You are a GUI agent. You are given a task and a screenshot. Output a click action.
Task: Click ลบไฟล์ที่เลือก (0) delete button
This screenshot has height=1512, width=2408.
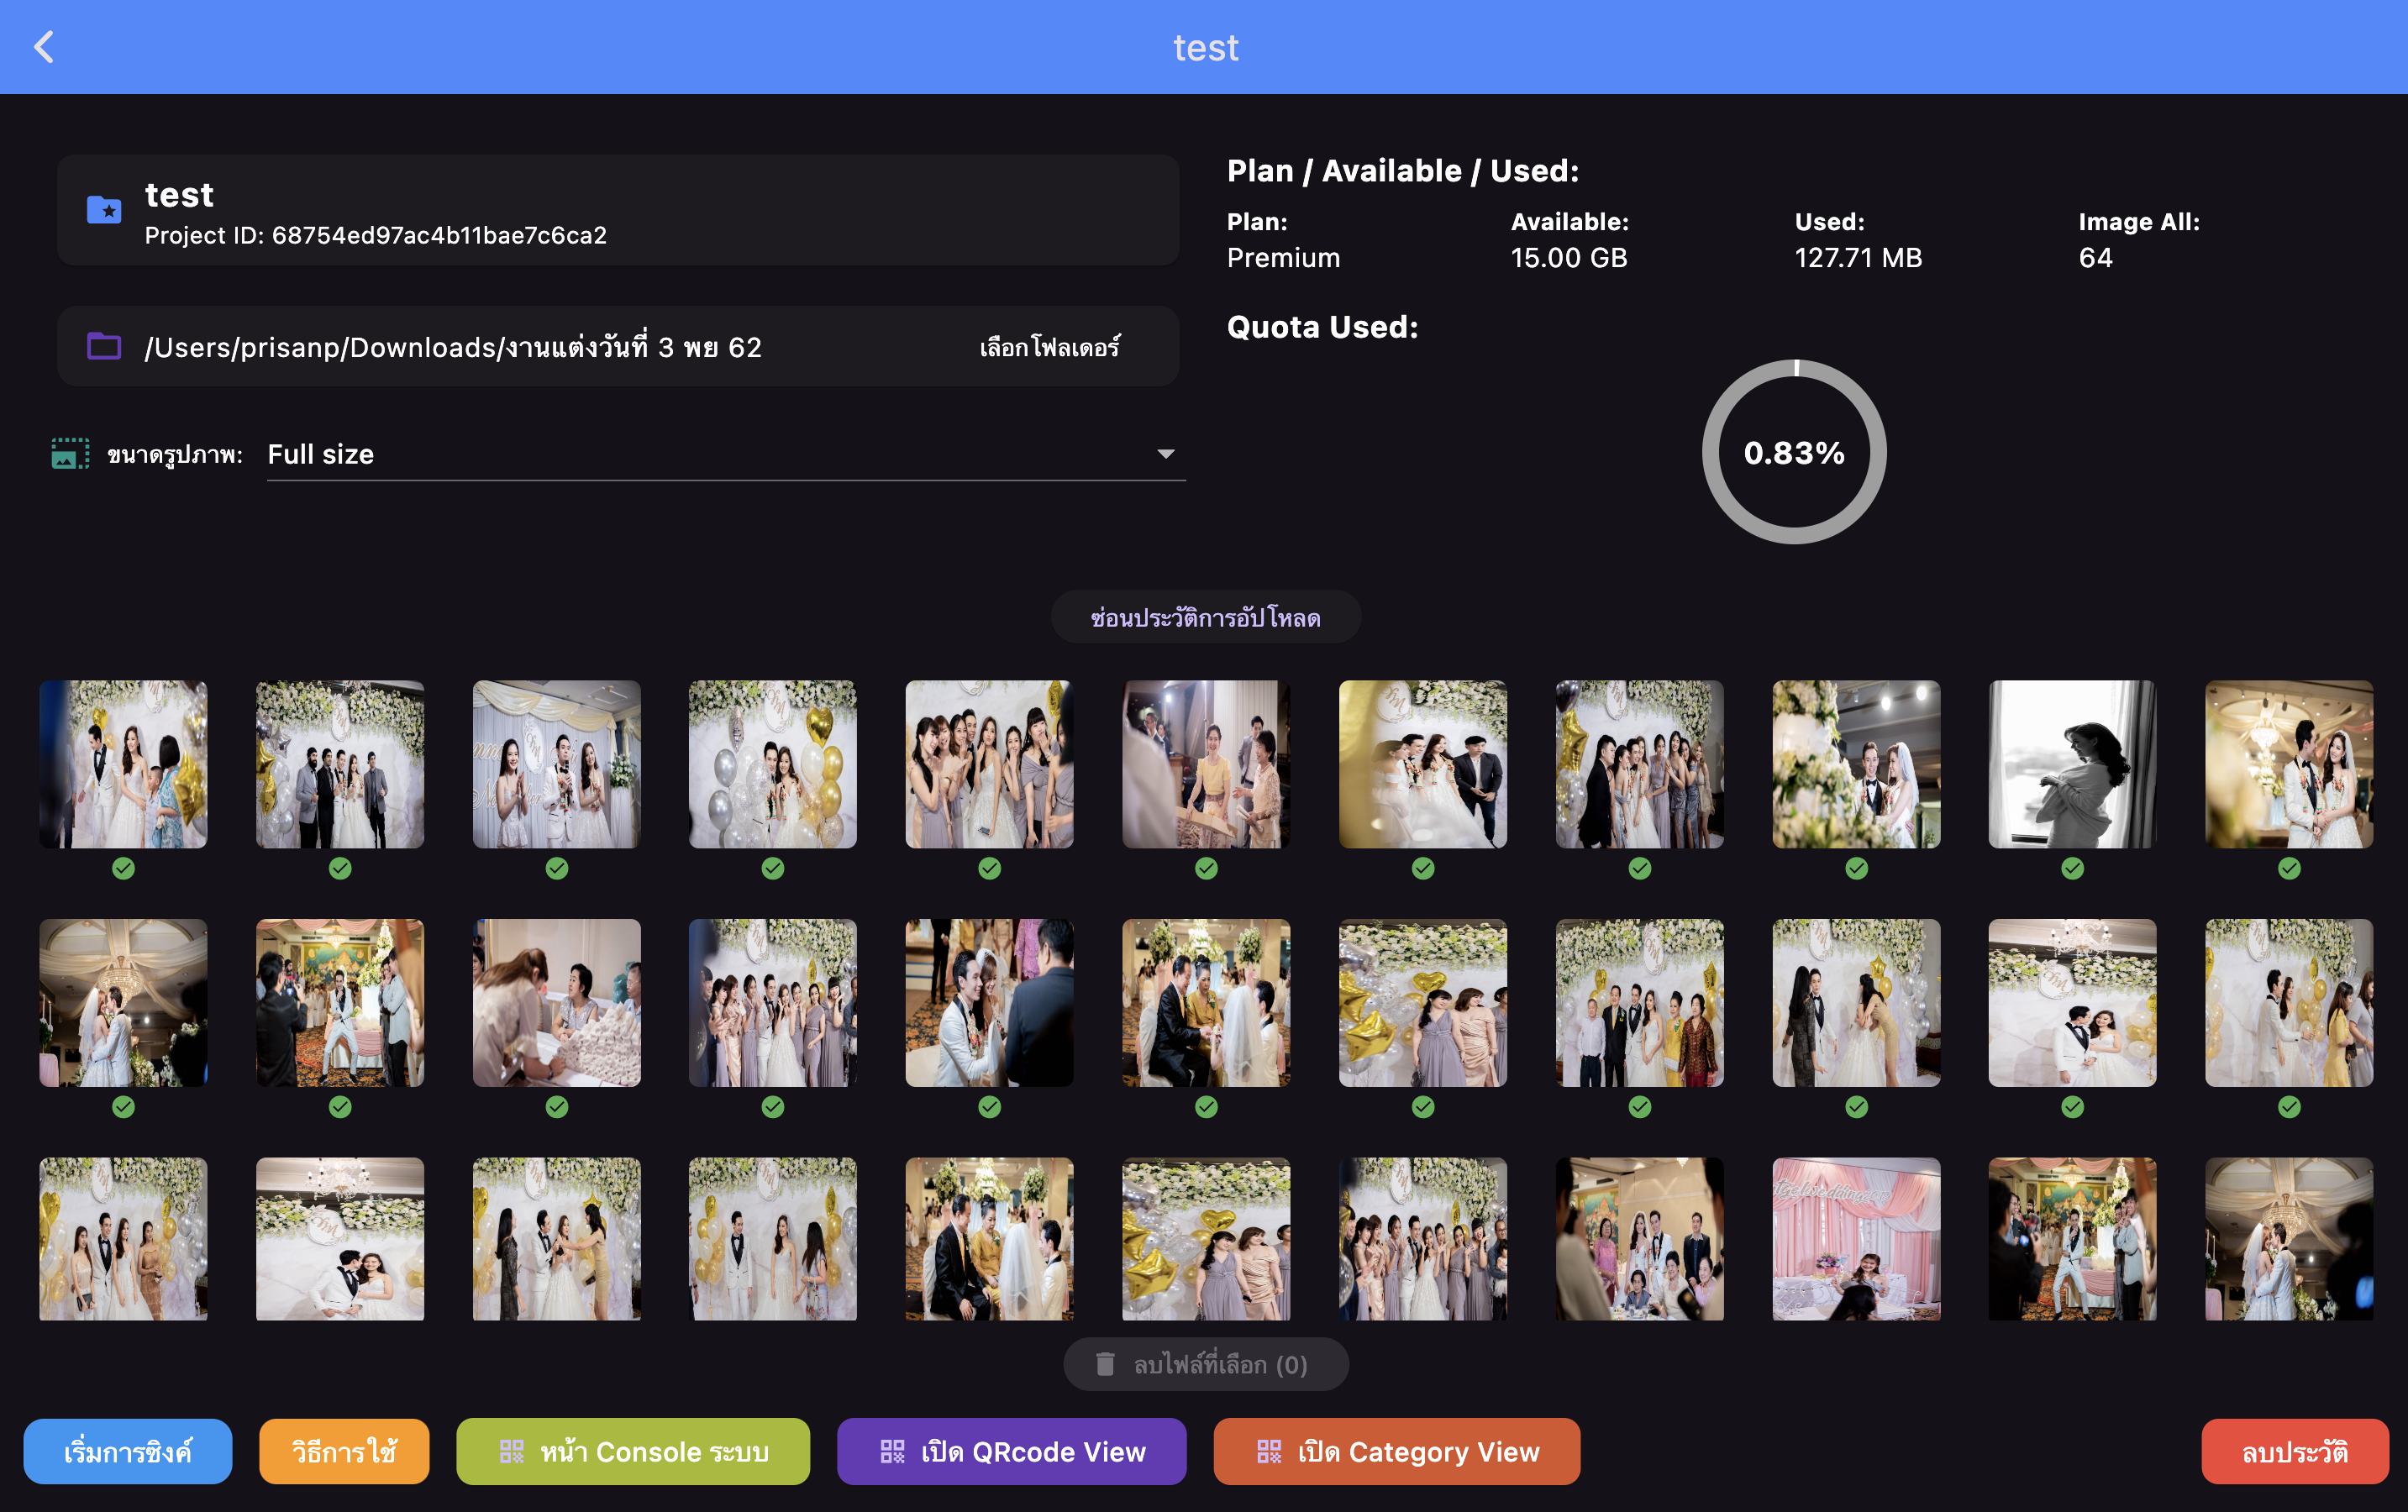[1205, 1364]
